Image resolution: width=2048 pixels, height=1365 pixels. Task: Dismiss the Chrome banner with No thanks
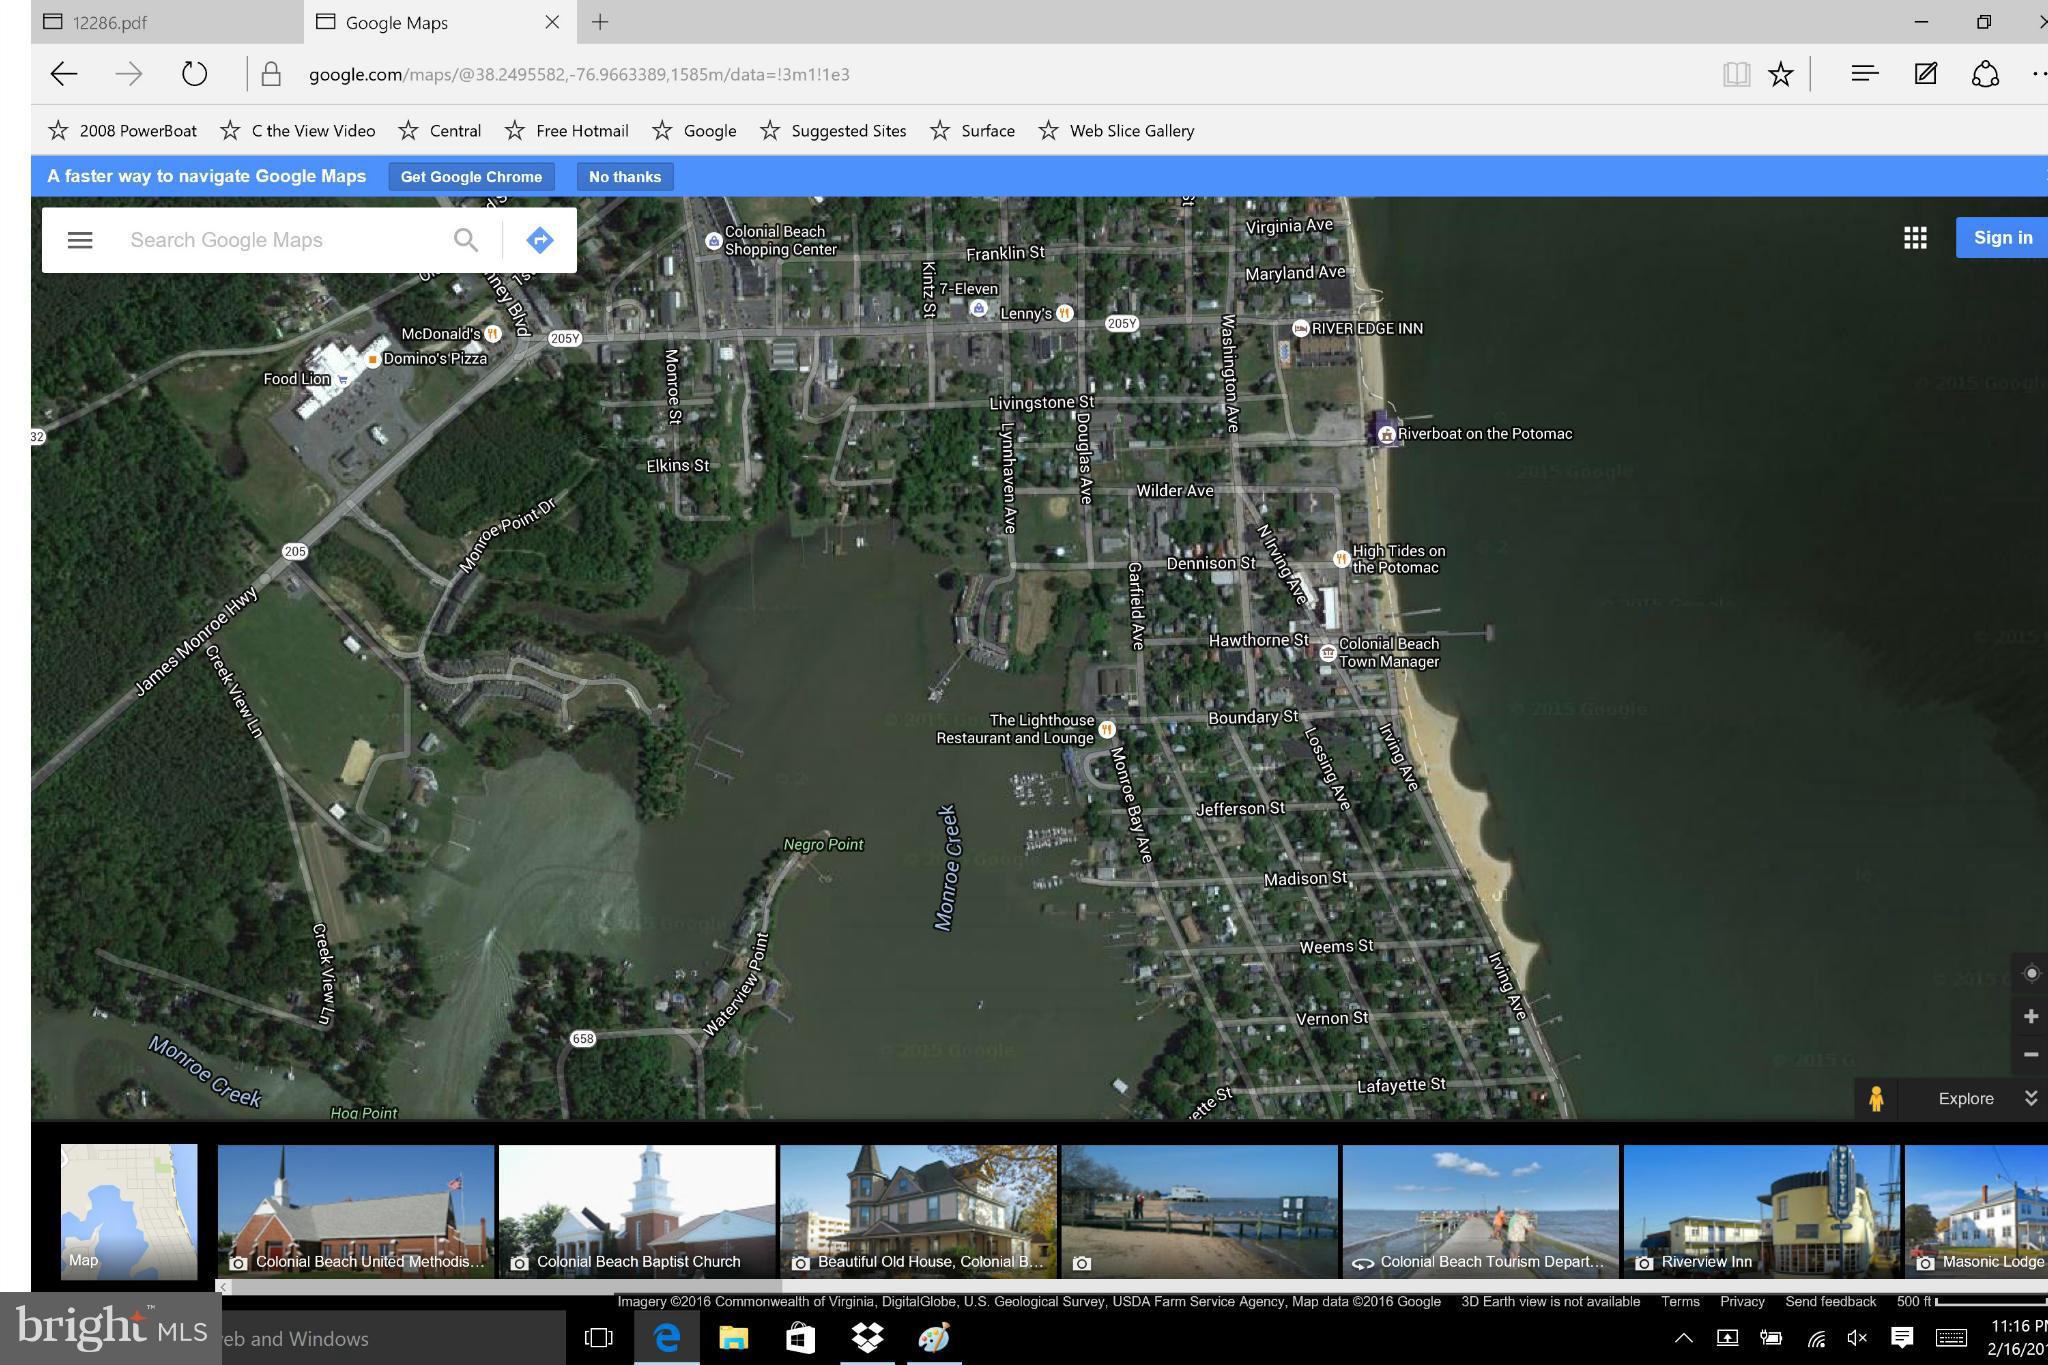click(624, 176)
